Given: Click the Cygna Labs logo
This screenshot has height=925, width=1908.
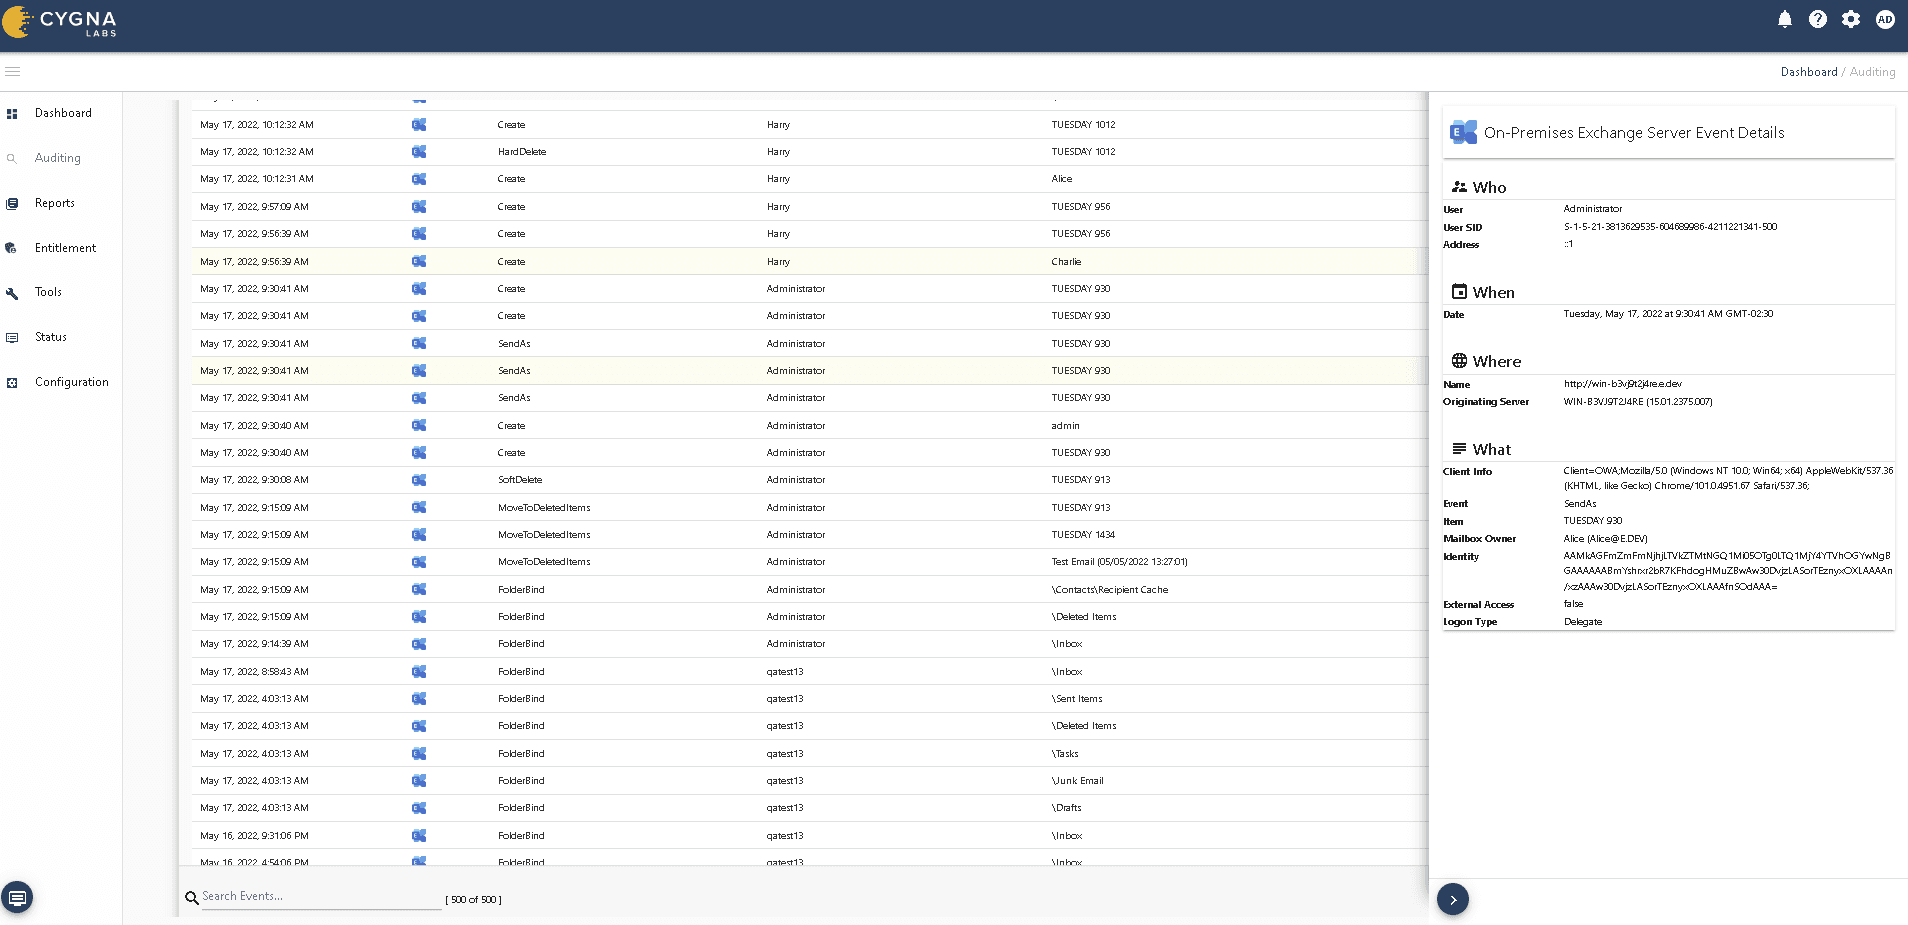Looking at the screenshot, I should [x=60, y=22].
